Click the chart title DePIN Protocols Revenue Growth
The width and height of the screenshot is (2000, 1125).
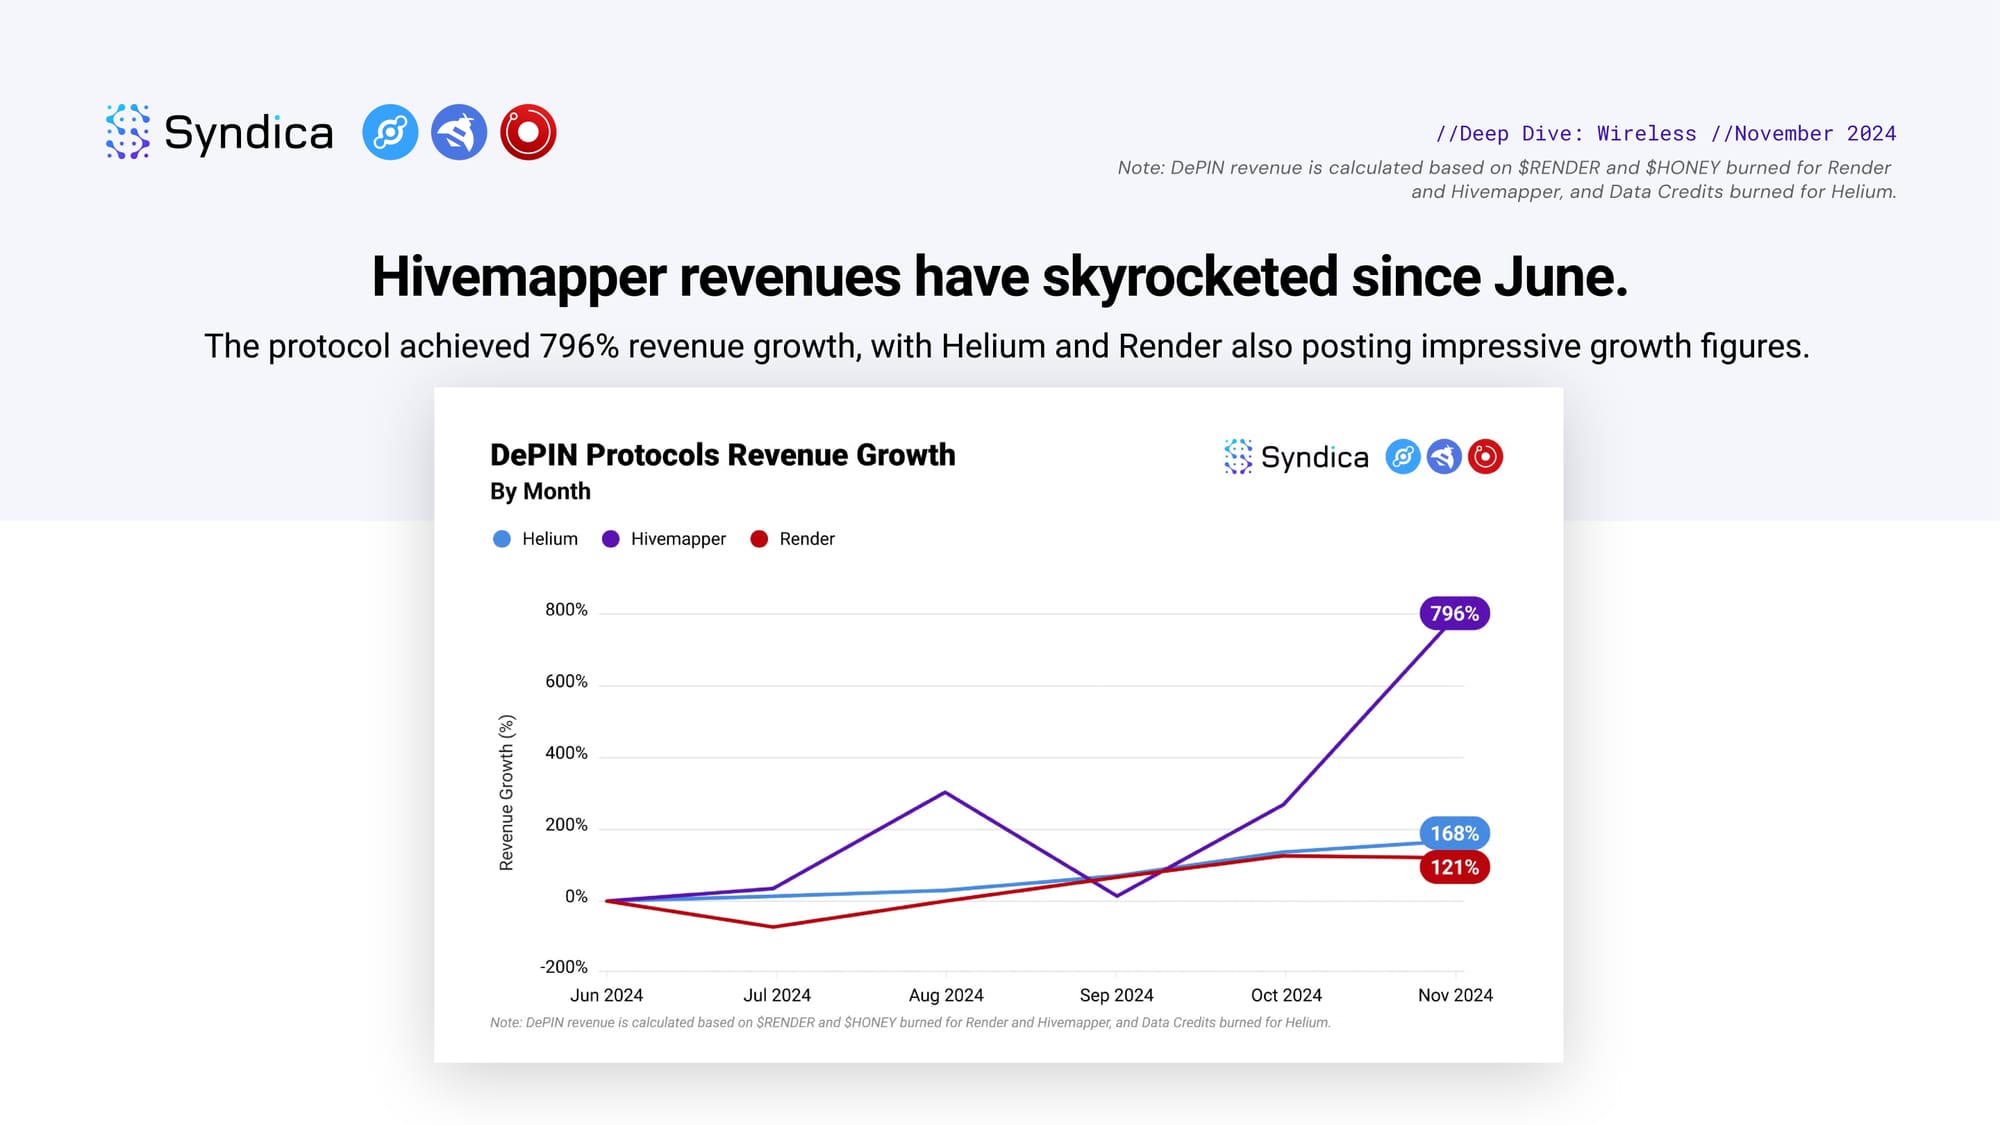(x=722, y=455)
